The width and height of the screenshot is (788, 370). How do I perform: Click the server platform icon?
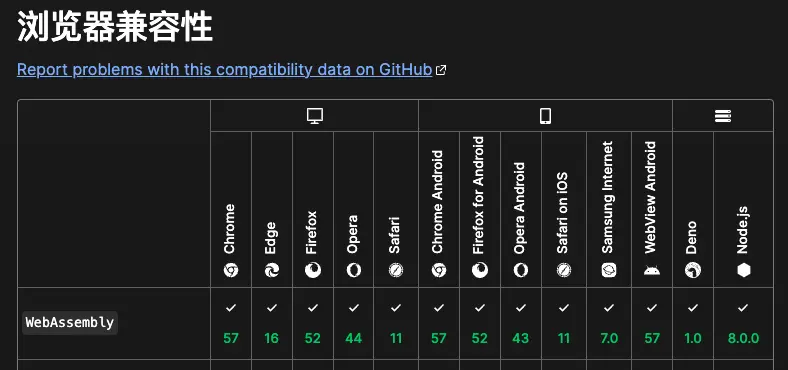pyautogui.click(x=723, y=116)
